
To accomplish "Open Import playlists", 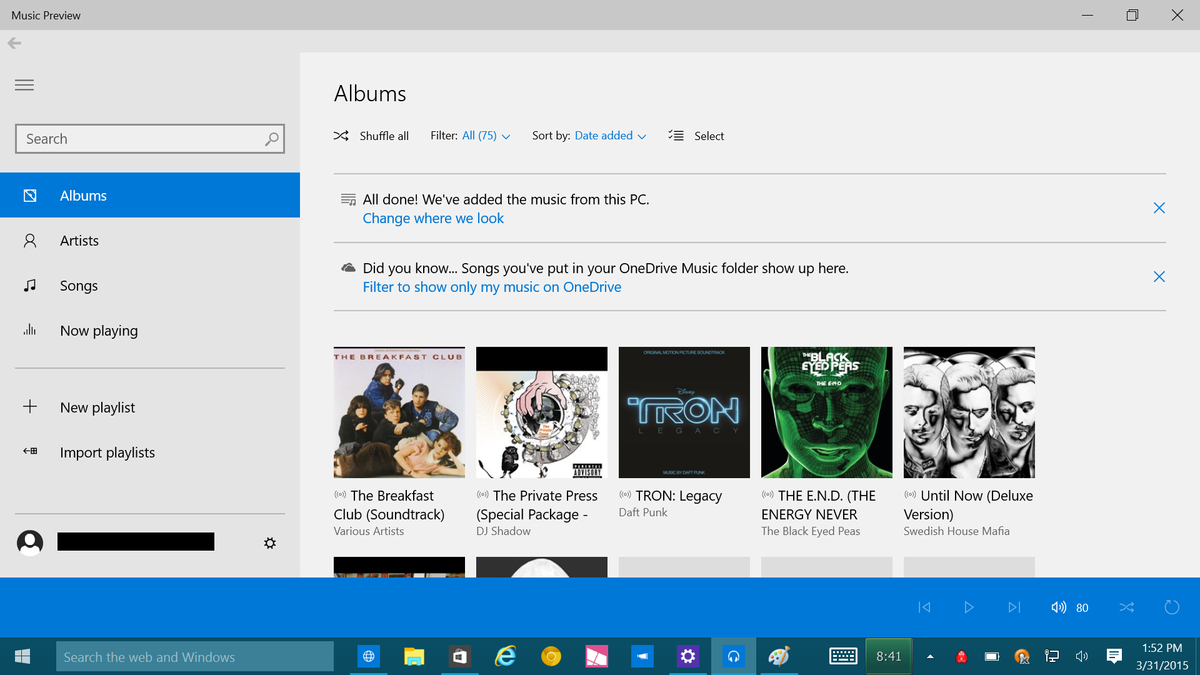I will [106, 452].
